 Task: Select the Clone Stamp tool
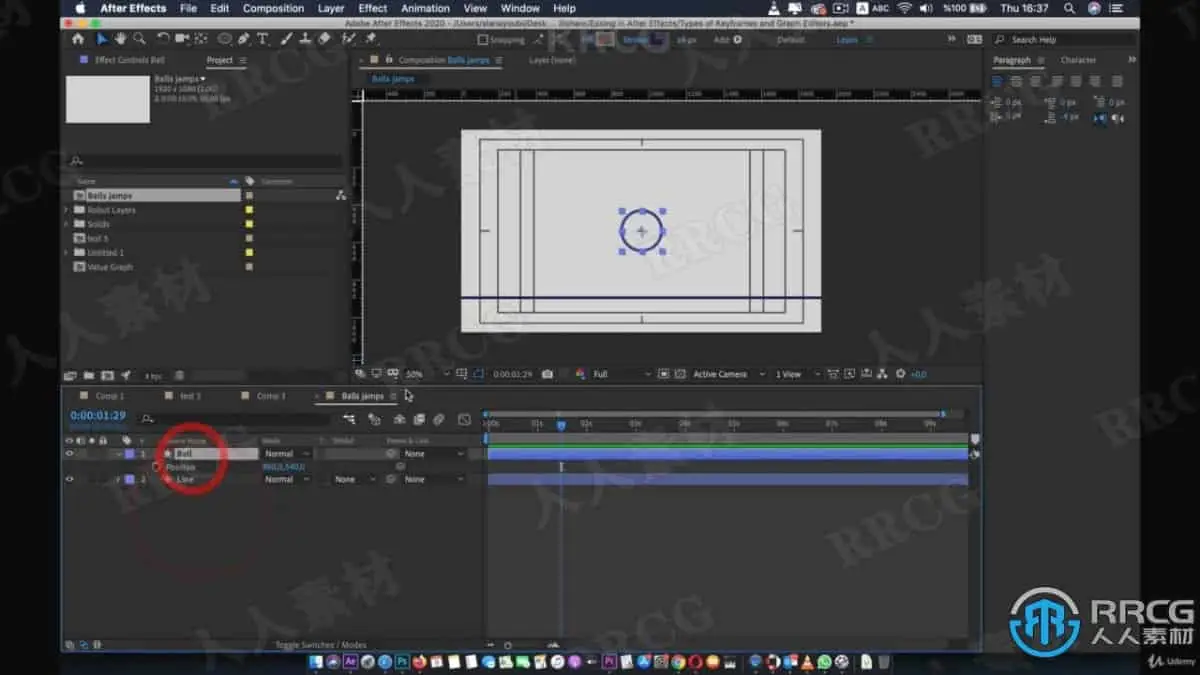click(305, 39)
